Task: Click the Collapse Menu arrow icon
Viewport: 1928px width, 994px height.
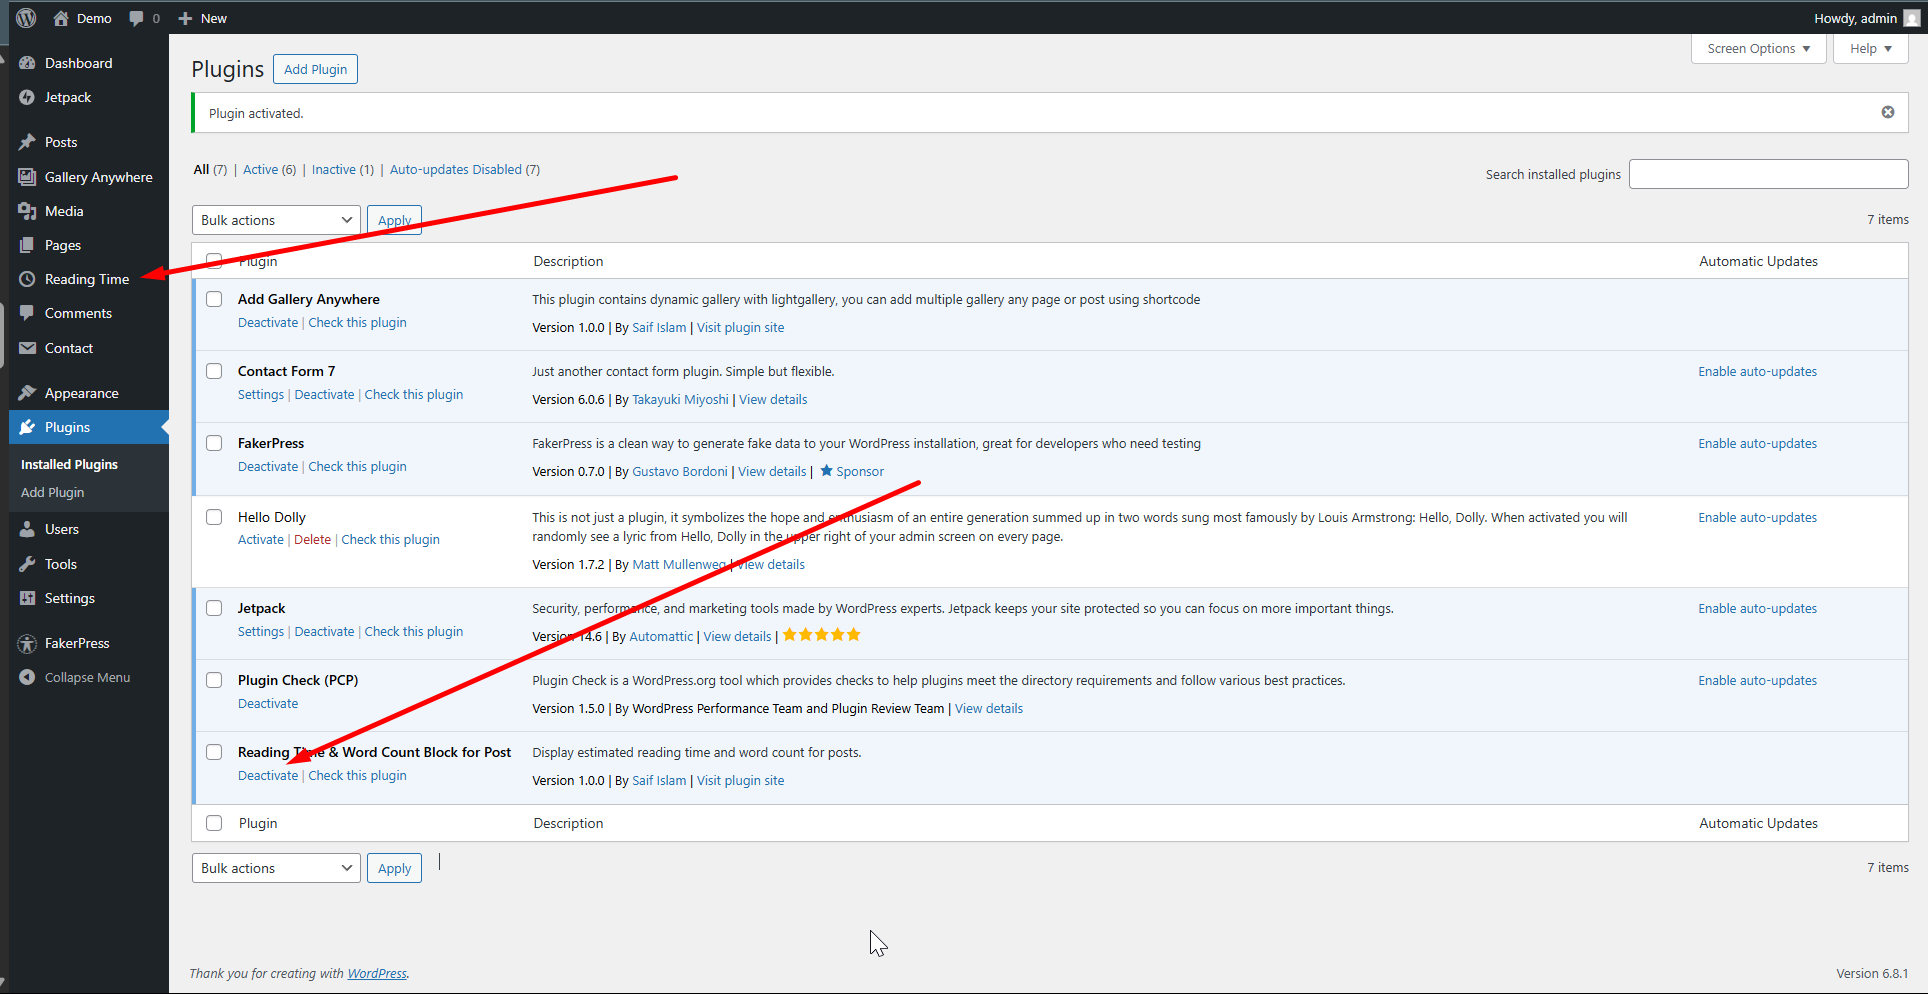Action: tap(27, 677)
